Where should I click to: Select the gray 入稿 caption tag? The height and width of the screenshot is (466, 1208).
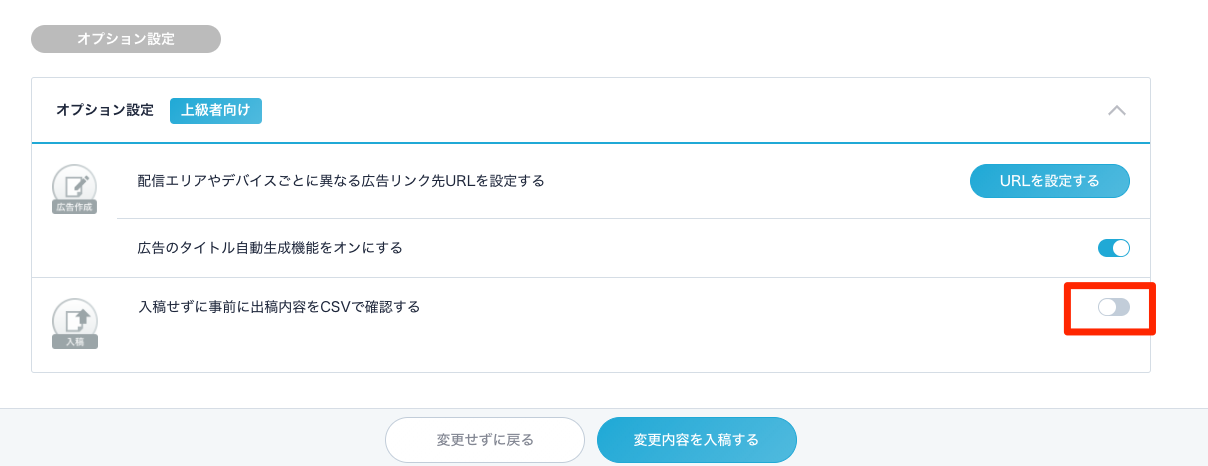click(75, 341)
